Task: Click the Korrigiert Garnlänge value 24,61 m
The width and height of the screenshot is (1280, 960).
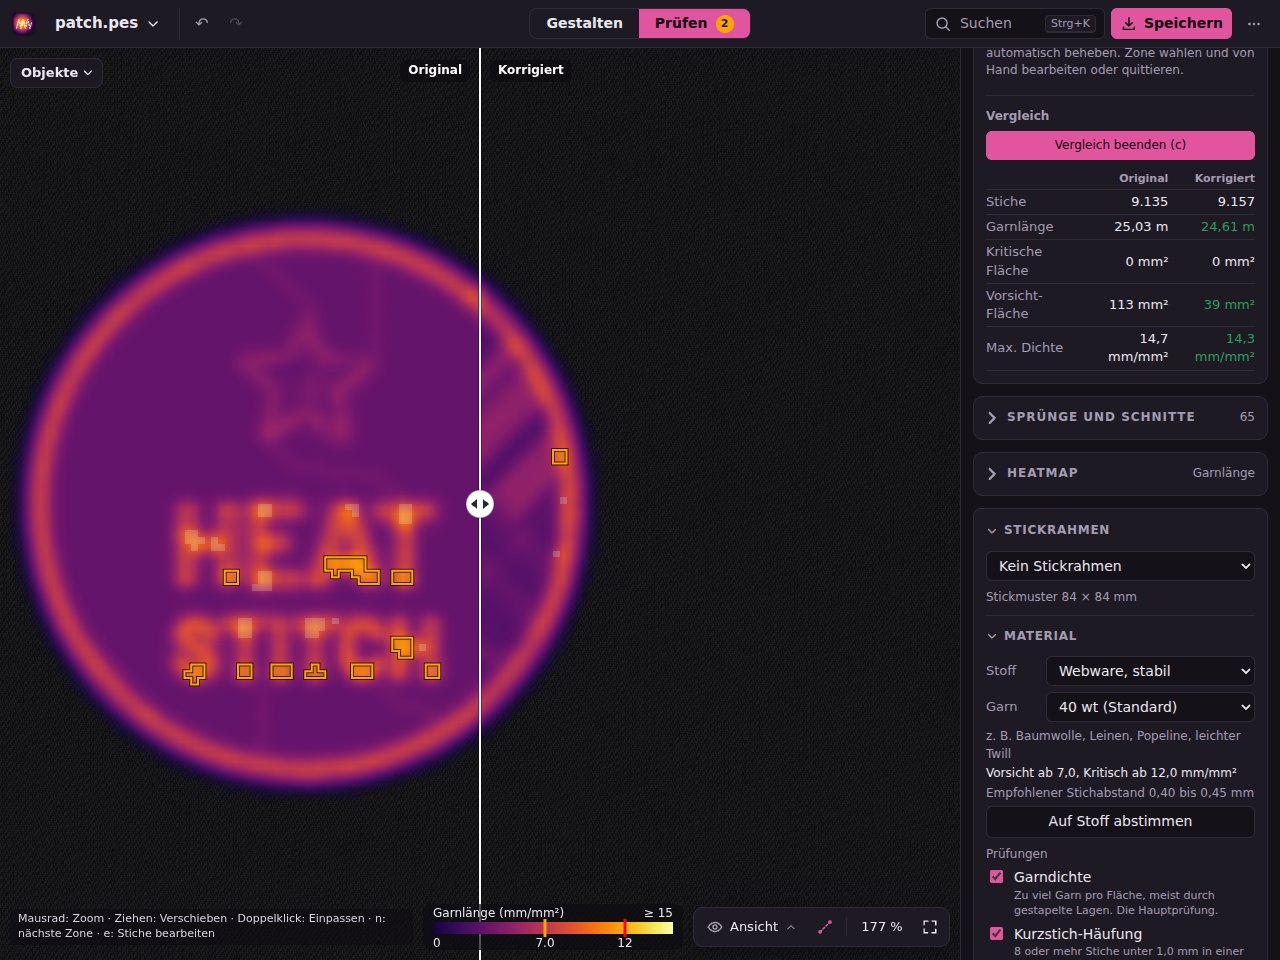Action: (1227, 227)
